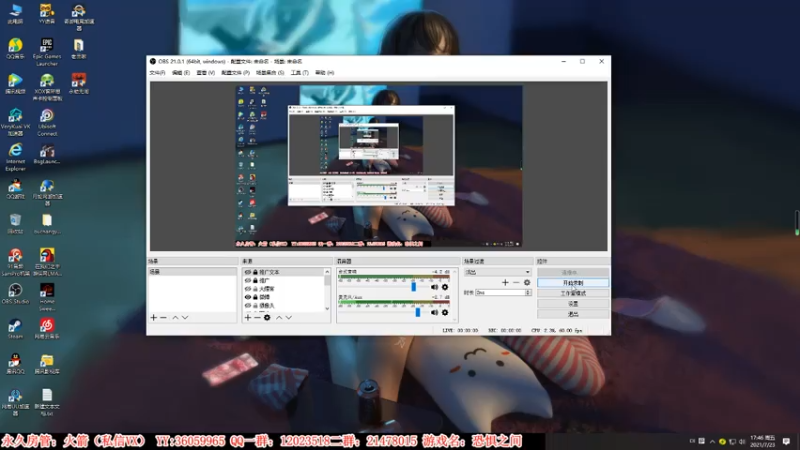Image resolution: width=800 pixels, height=450 pixels.
Task: Open This PC desktop icon
Action: coord(15,13)
